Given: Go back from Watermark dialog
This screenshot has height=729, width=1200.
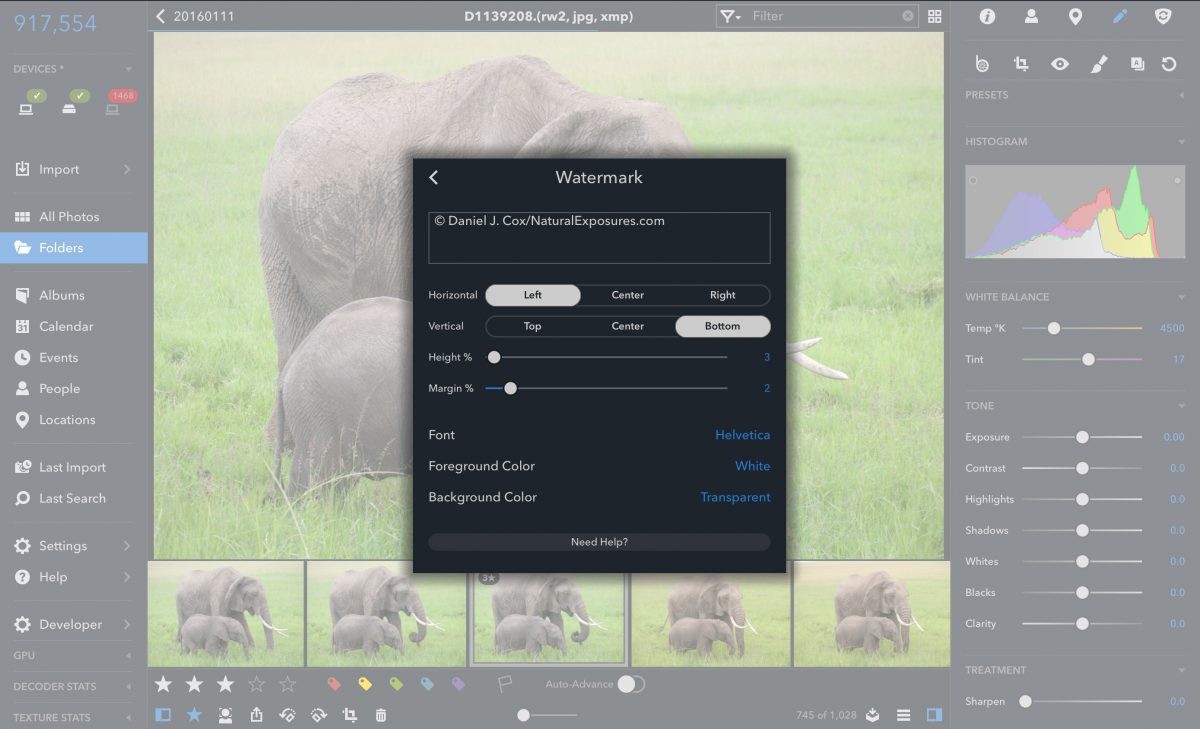Looking at the screenshot, I should click(x=434, y=177).
